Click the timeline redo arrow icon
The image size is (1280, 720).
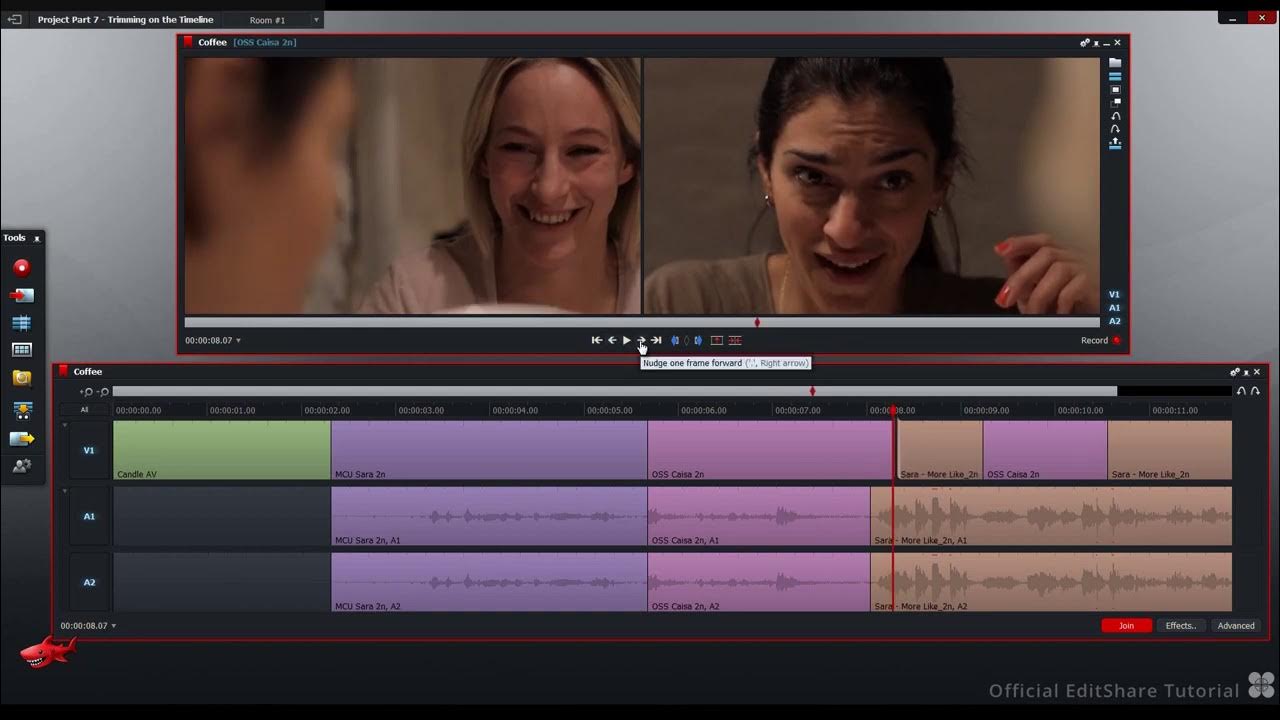[x=1255, y=391]
